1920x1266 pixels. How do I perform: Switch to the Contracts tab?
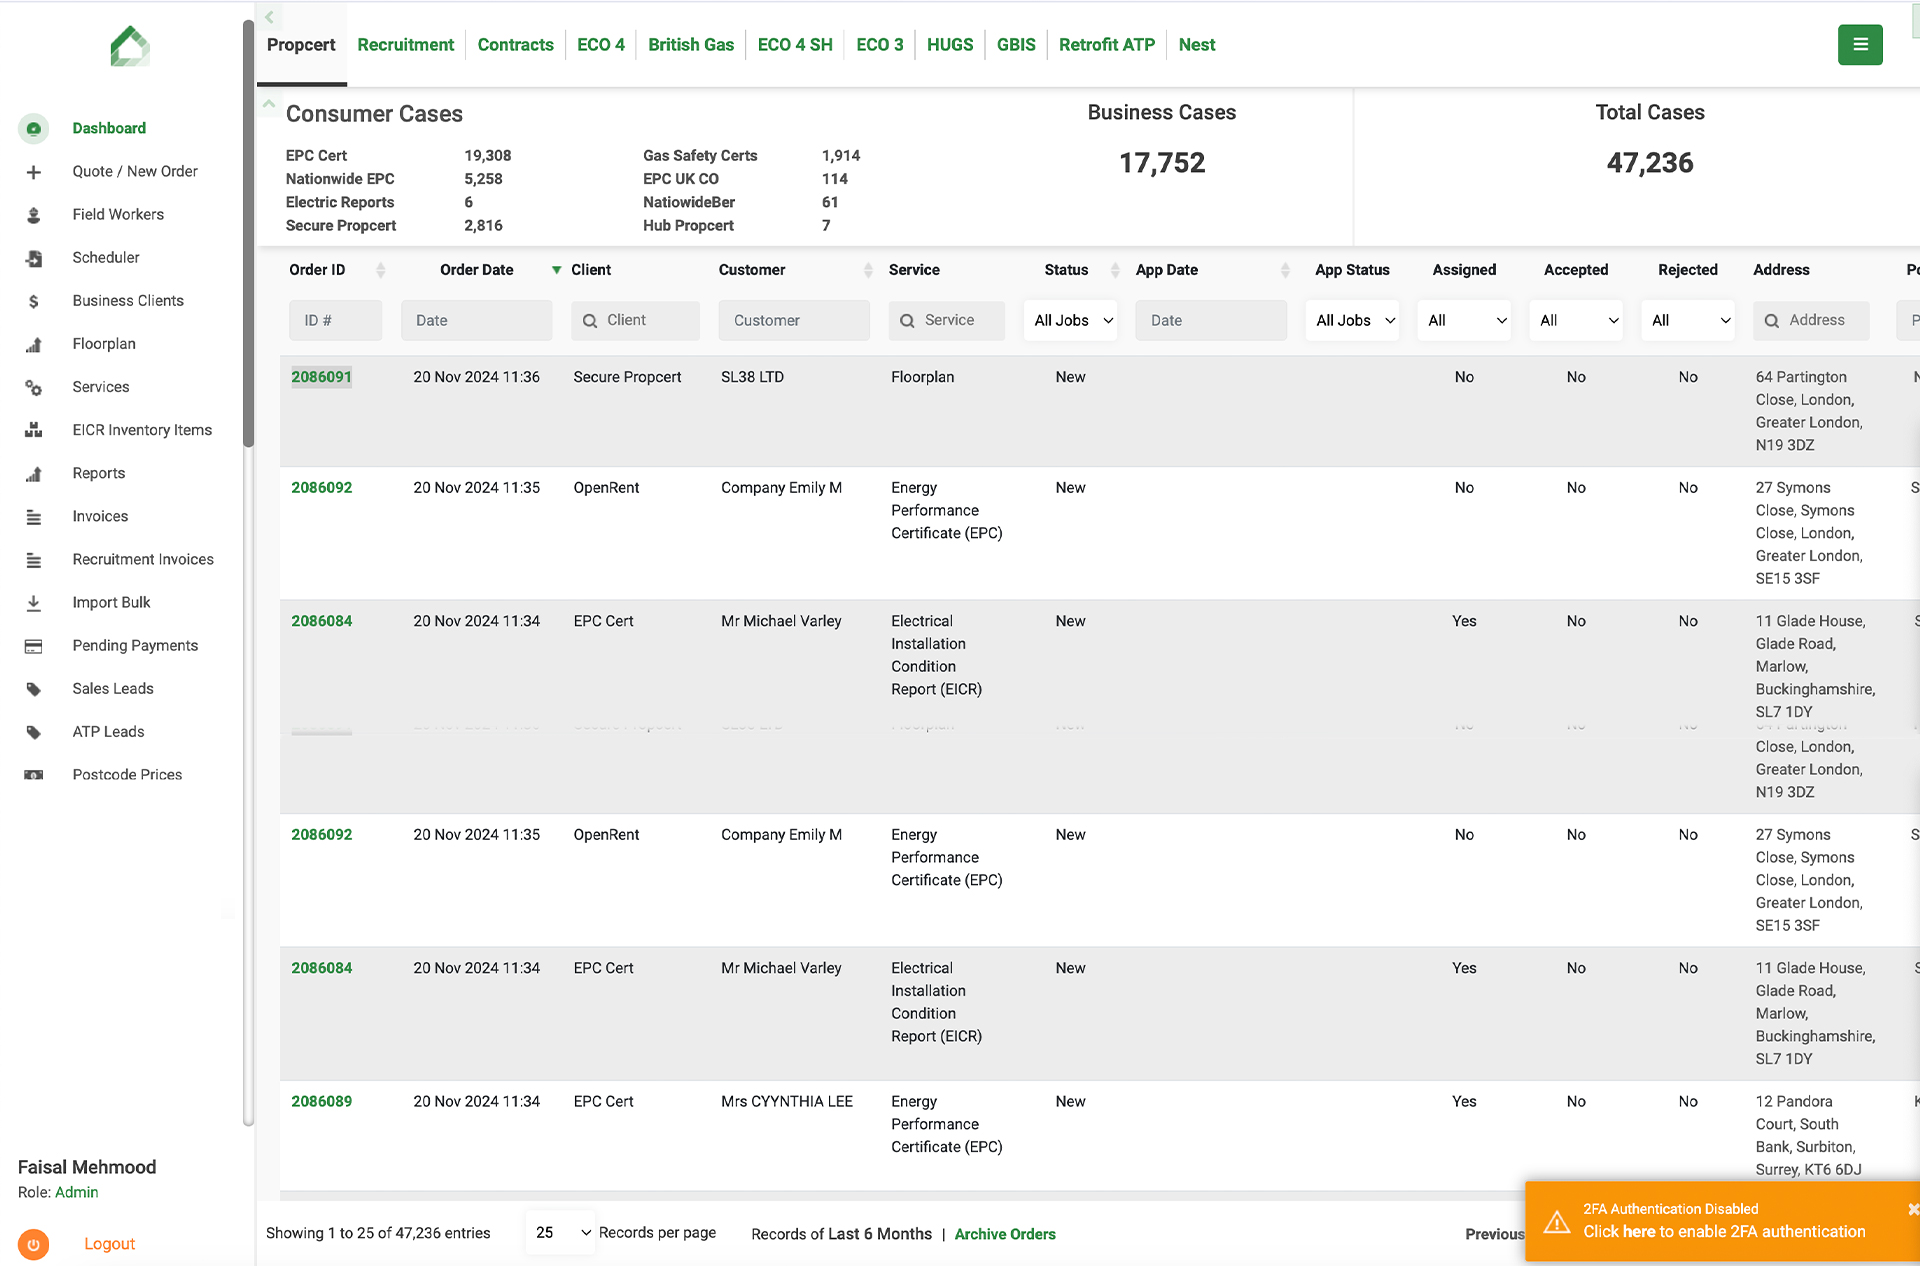(x=515, y=45)
